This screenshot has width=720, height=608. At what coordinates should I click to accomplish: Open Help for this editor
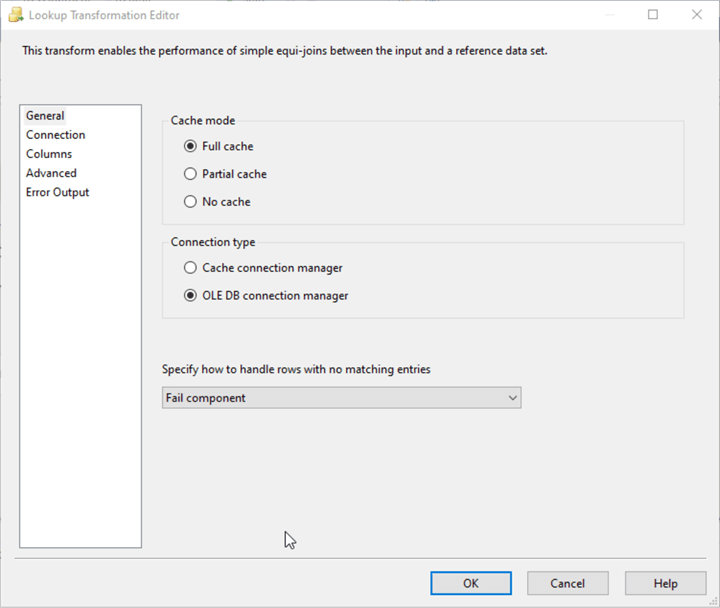click(665, 583)
